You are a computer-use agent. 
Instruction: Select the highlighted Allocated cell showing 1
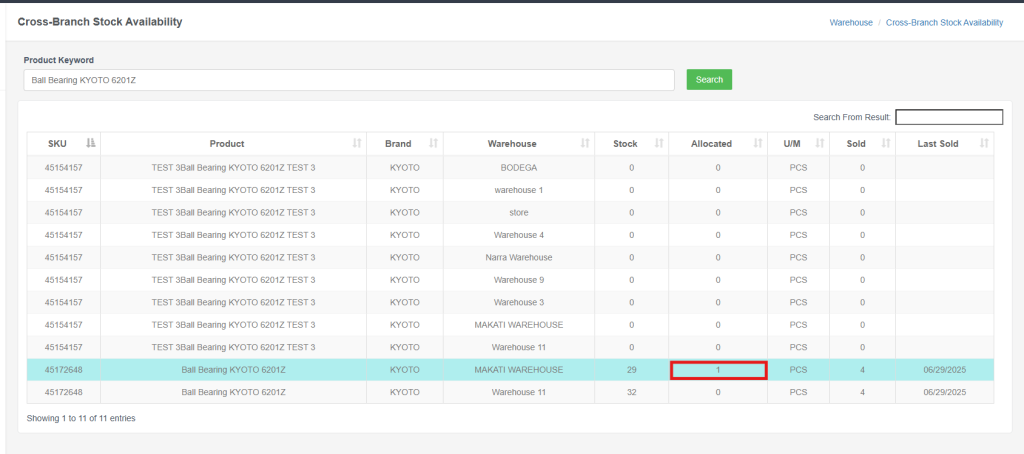pos(718,370)
